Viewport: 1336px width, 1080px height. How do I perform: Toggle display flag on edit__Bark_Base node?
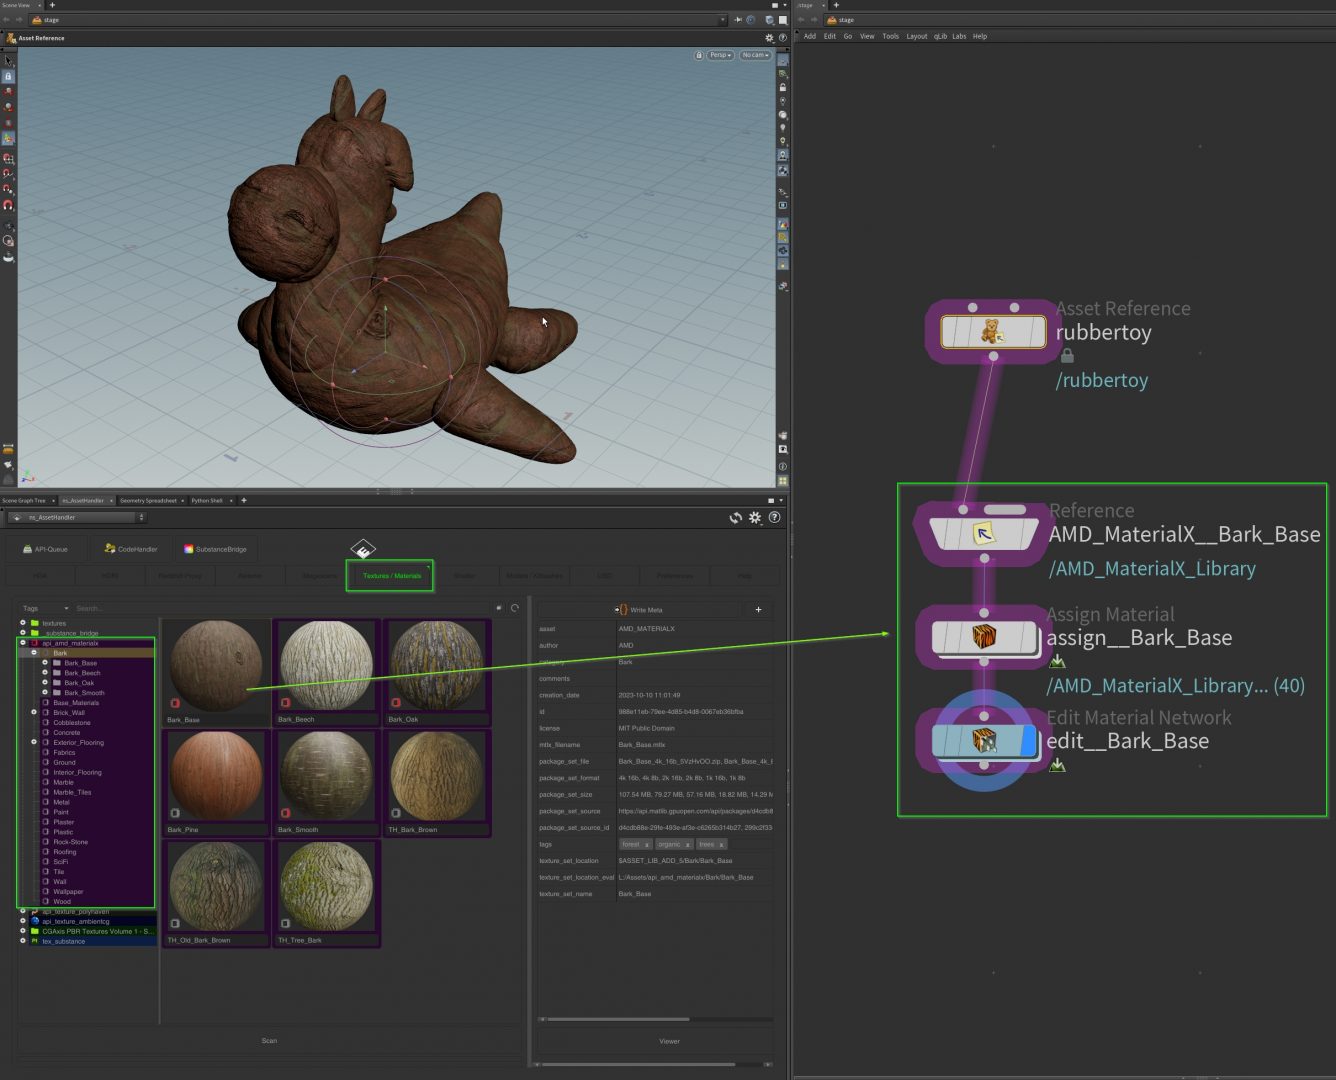click(1029, 741)
